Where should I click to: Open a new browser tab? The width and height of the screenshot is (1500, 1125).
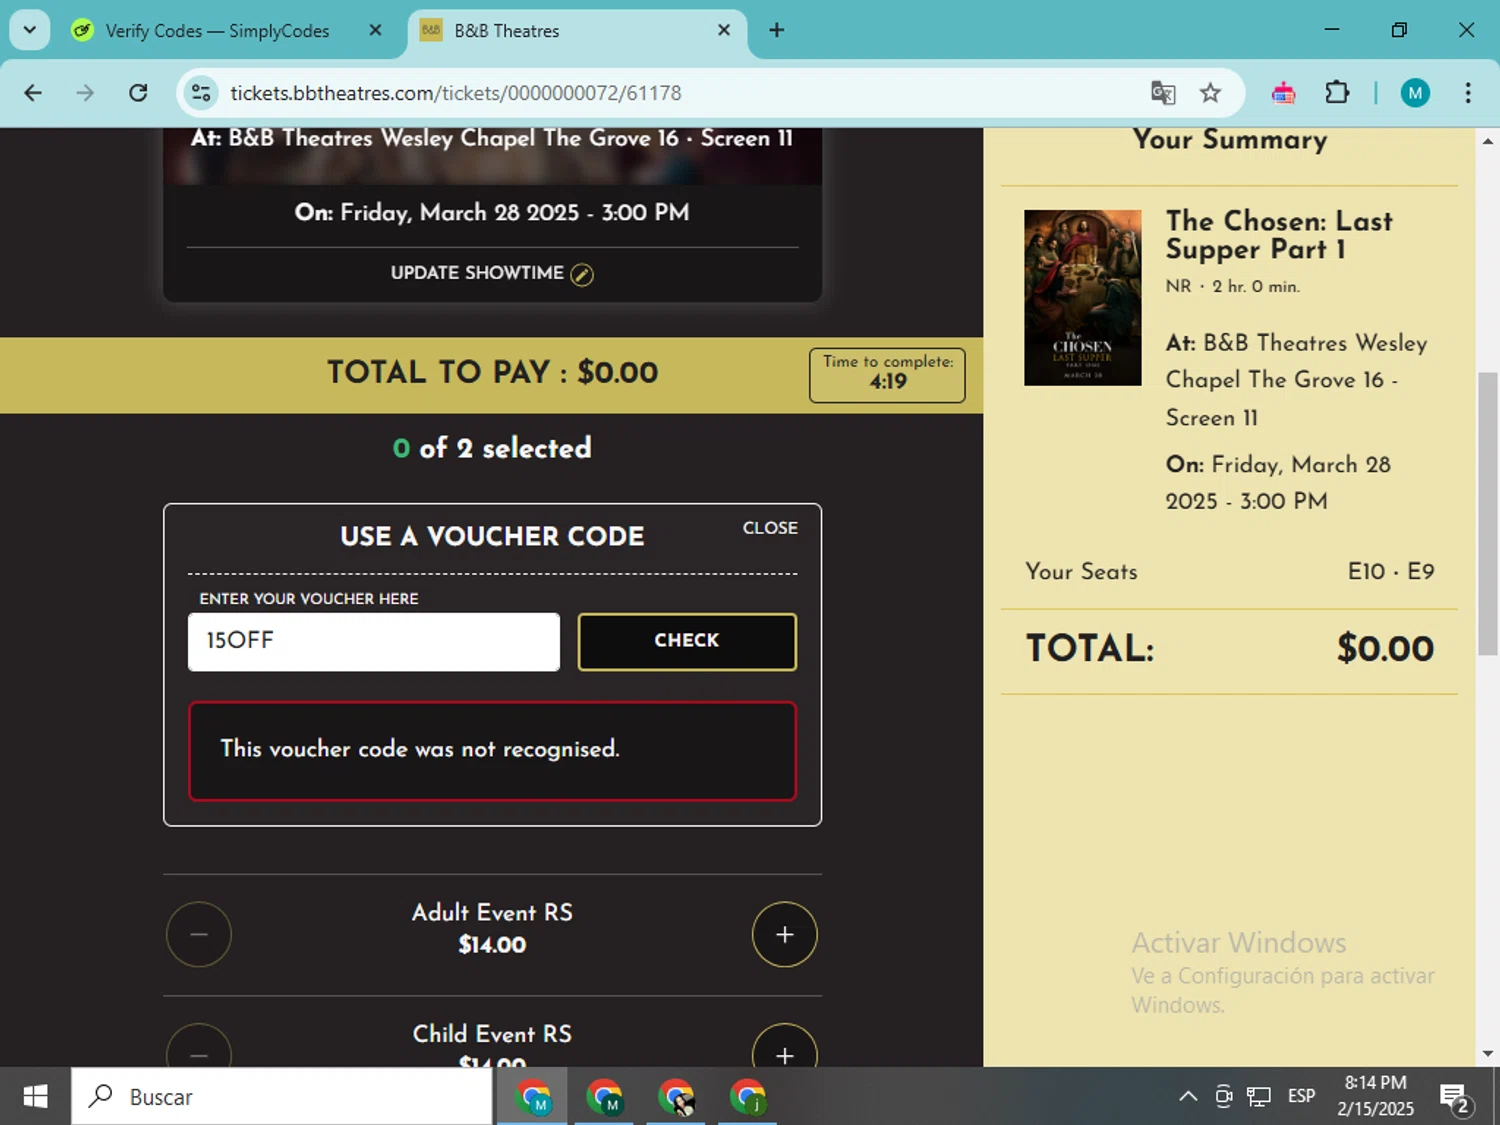tap(776, 30)
